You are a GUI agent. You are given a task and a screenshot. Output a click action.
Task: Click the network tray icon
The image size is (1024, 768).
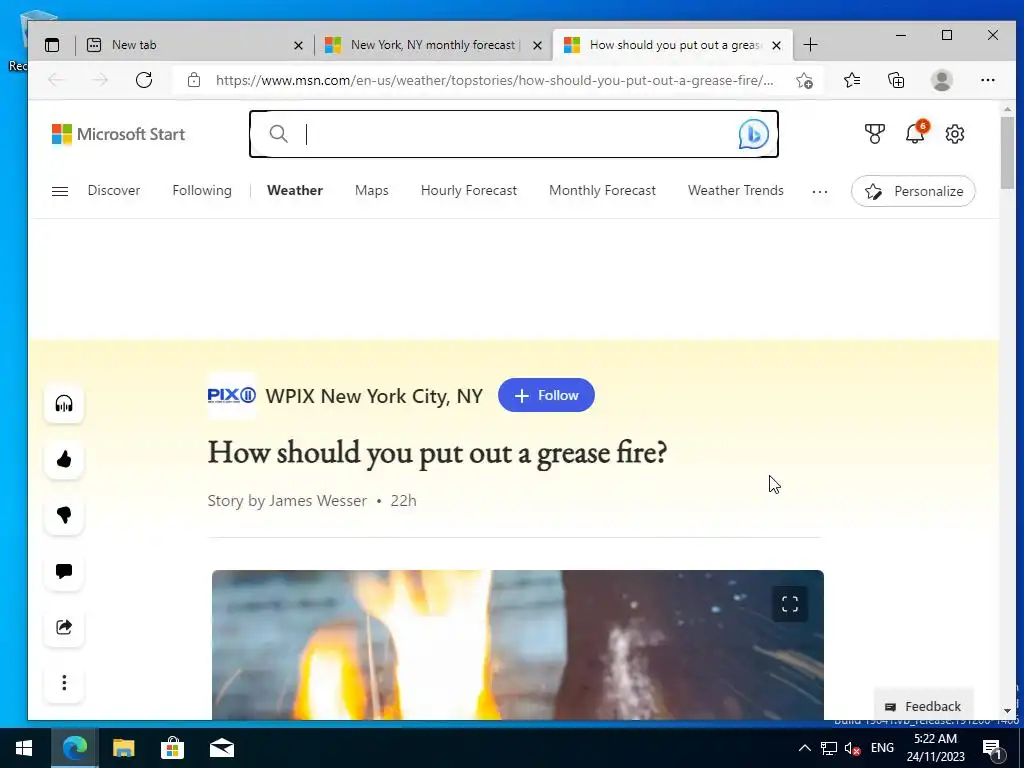pos(829,748)
